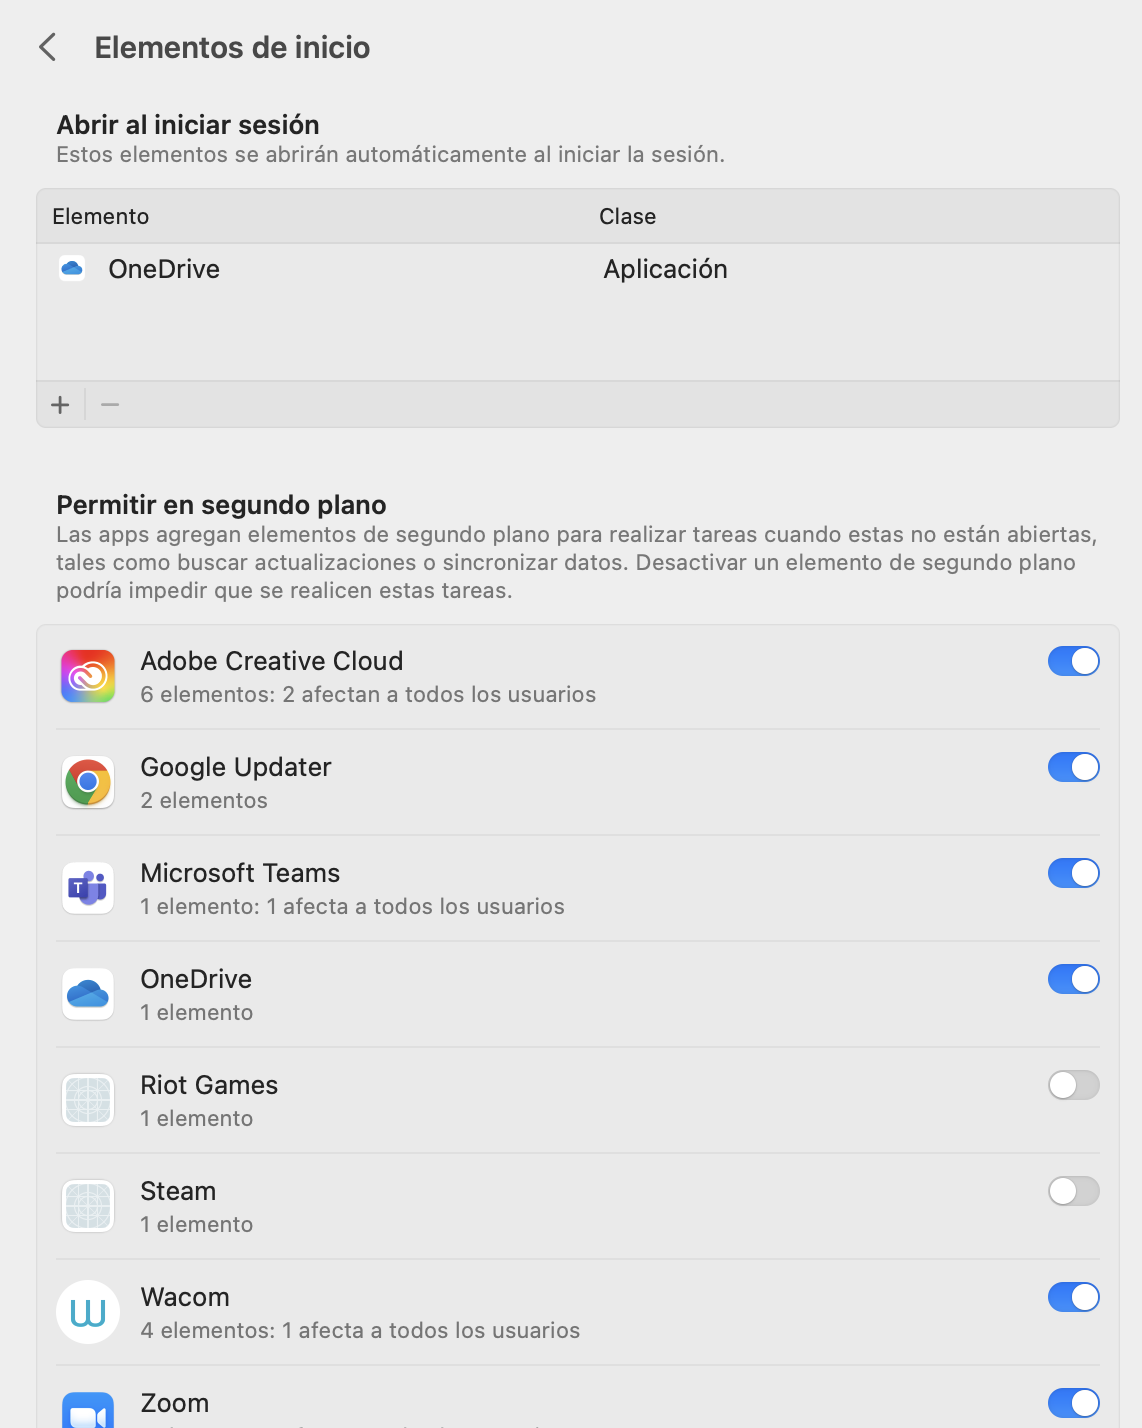Click the Elemento column header
Image resolution: width=1142 pixels, height=1428 pixels.
(x=101, y=217)
